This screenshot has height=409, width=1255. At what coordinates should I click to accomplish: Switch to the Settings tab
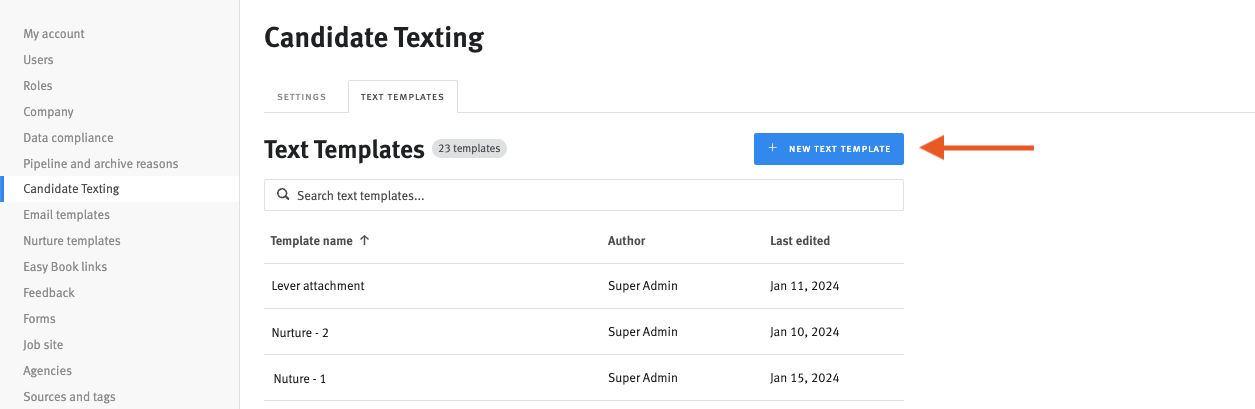(302, 97)
